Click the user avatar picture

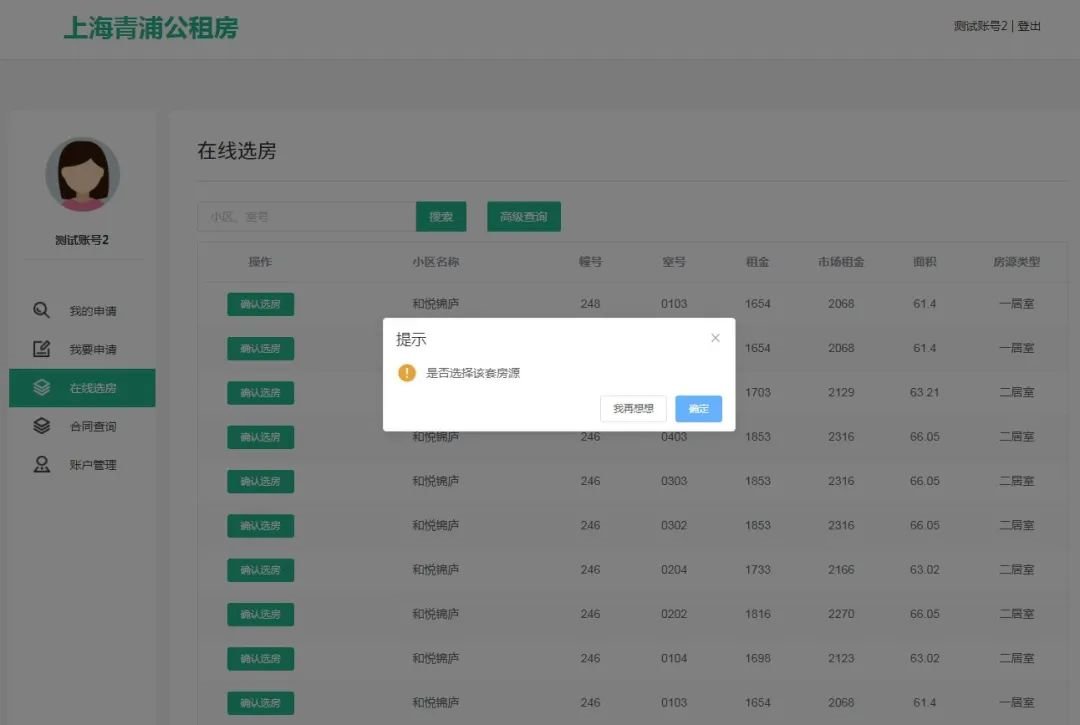click(x=82, y=175)
